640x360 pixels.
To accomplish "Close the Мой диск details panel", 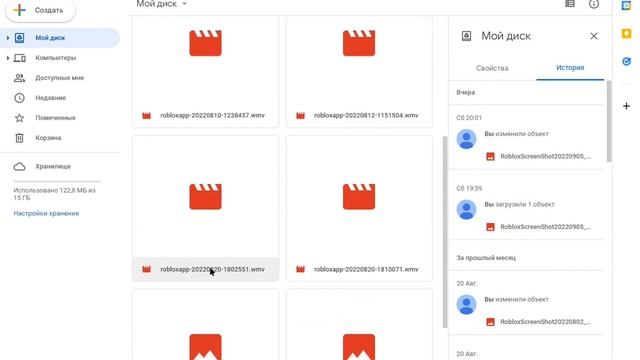I will tap(594, 36).
